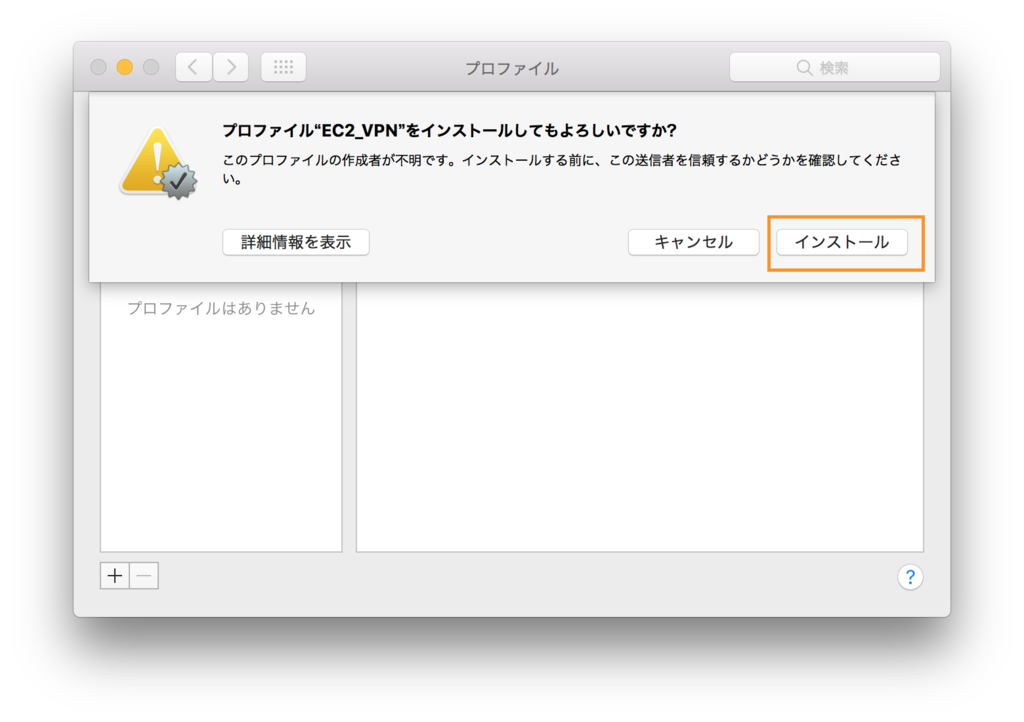Click the dialog title about EC2_VPN
Viewport: 1024px width, 722px height.
tap(449, 131)
